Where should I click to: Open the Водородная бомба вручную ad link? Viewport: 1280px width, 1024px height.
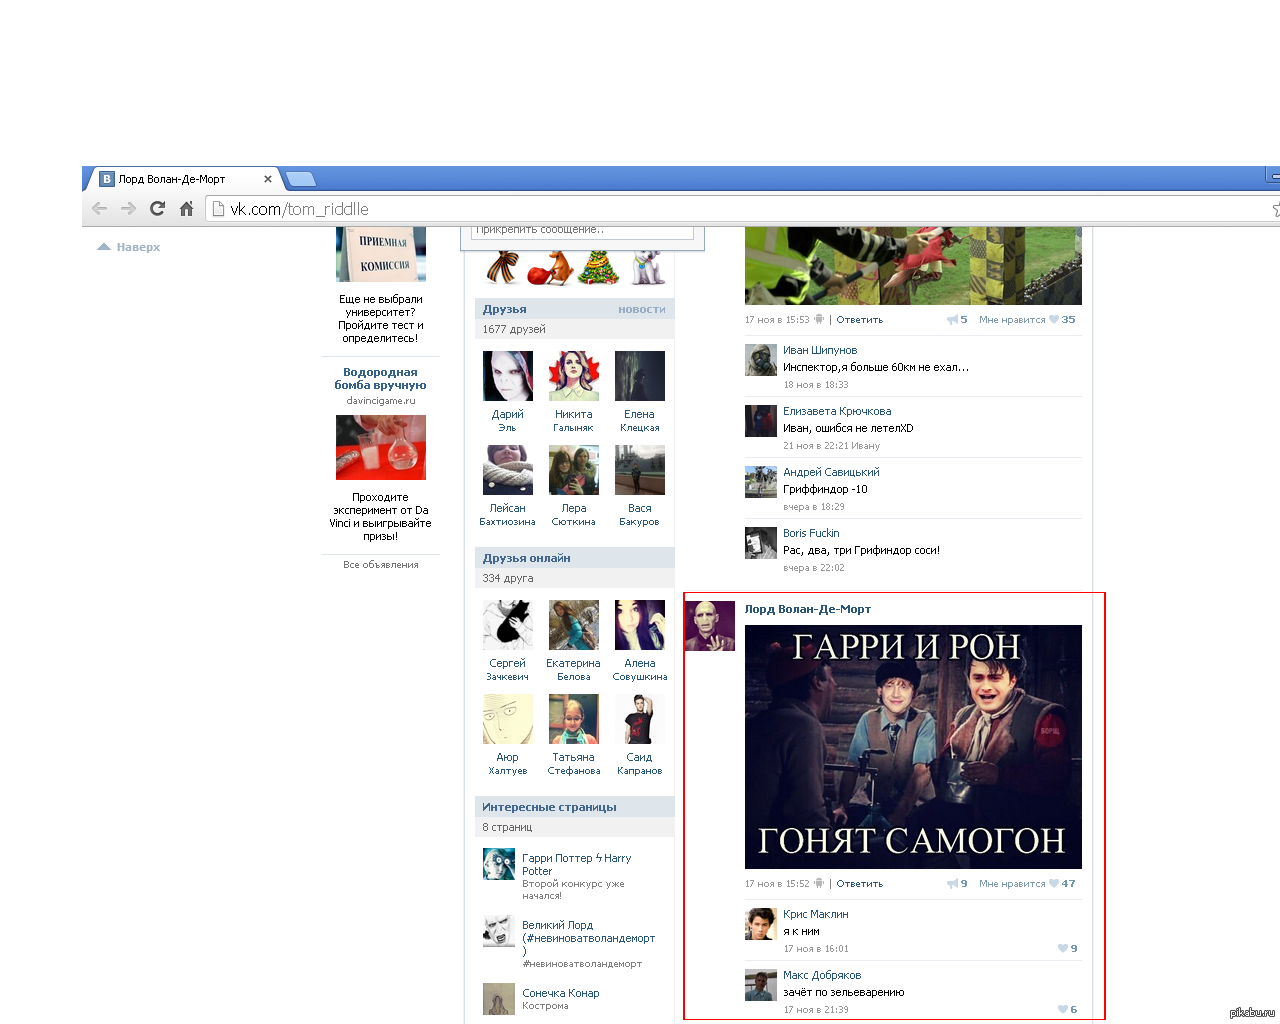[380, 378]
